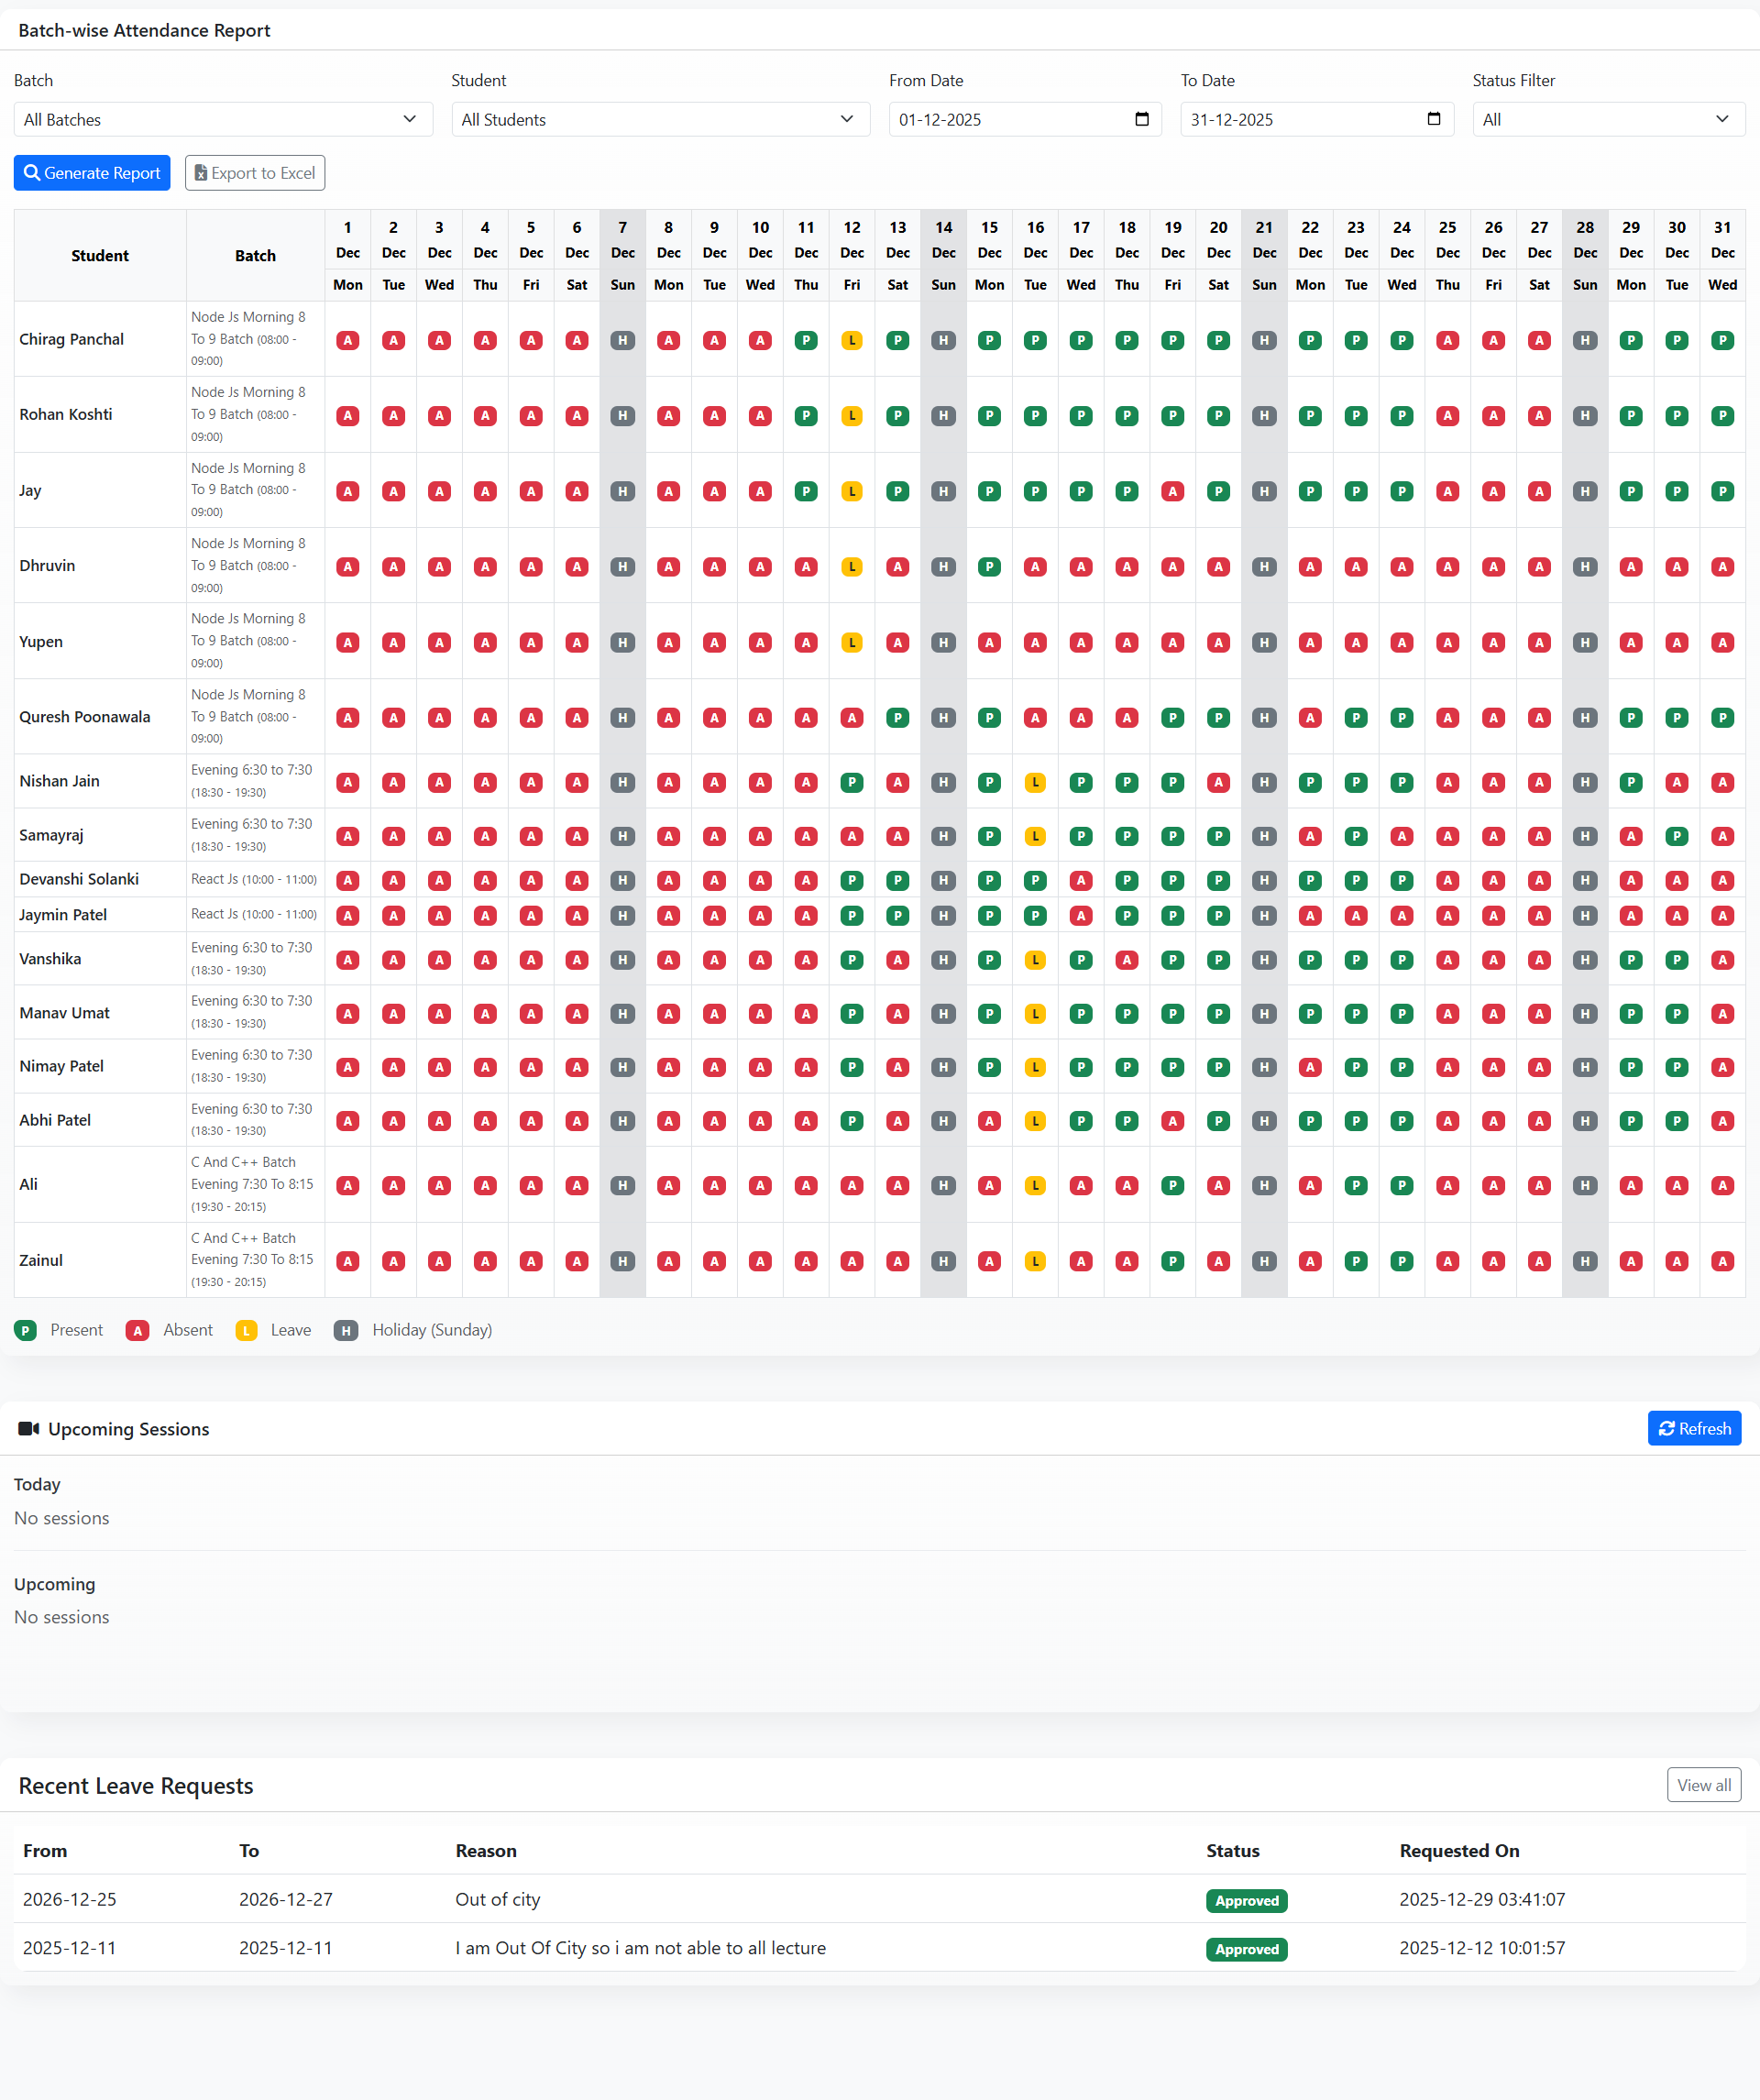Open the Batch dropdown
1760x2100 pixels.
[x=223, y=119]
